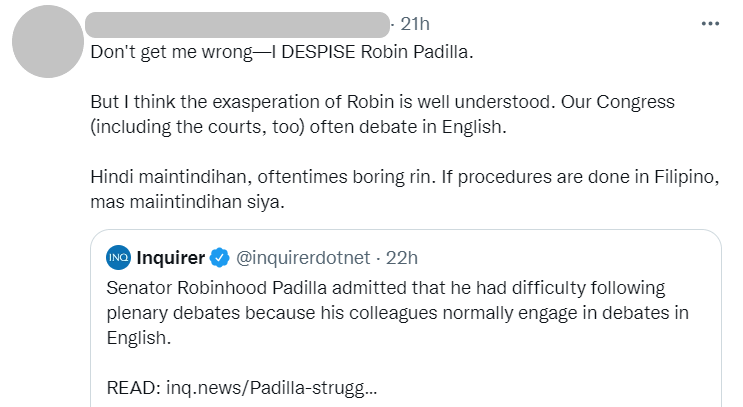The height and width of the screenshot is (407, 743).
Task: Click the quoted tweet's 22h timestamp
Action: pos(401,258)
